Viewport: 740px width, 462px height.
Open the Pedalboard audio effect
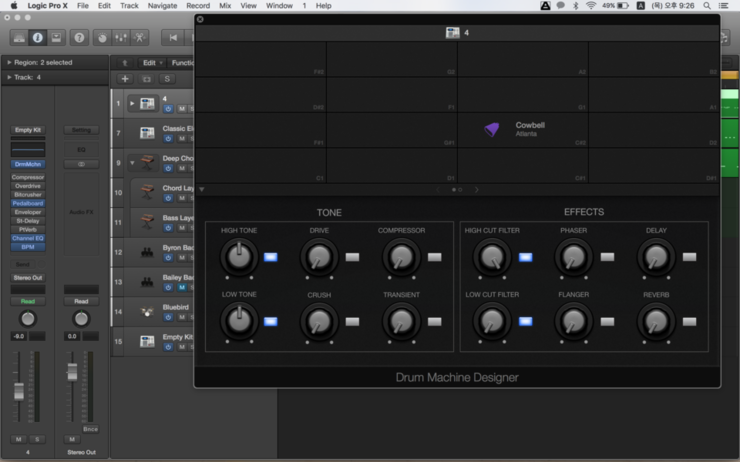click(x=28, y=203)
